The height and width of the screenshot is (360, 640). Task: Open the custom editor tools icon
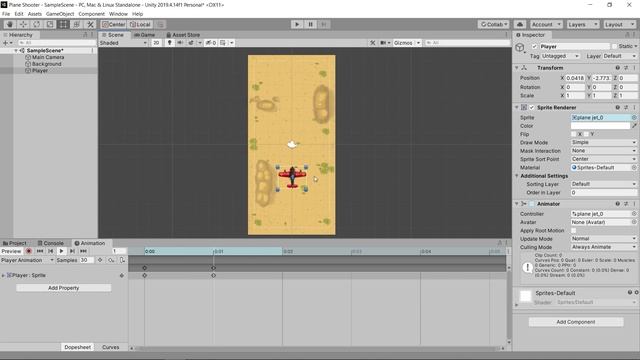click(90, 24)
